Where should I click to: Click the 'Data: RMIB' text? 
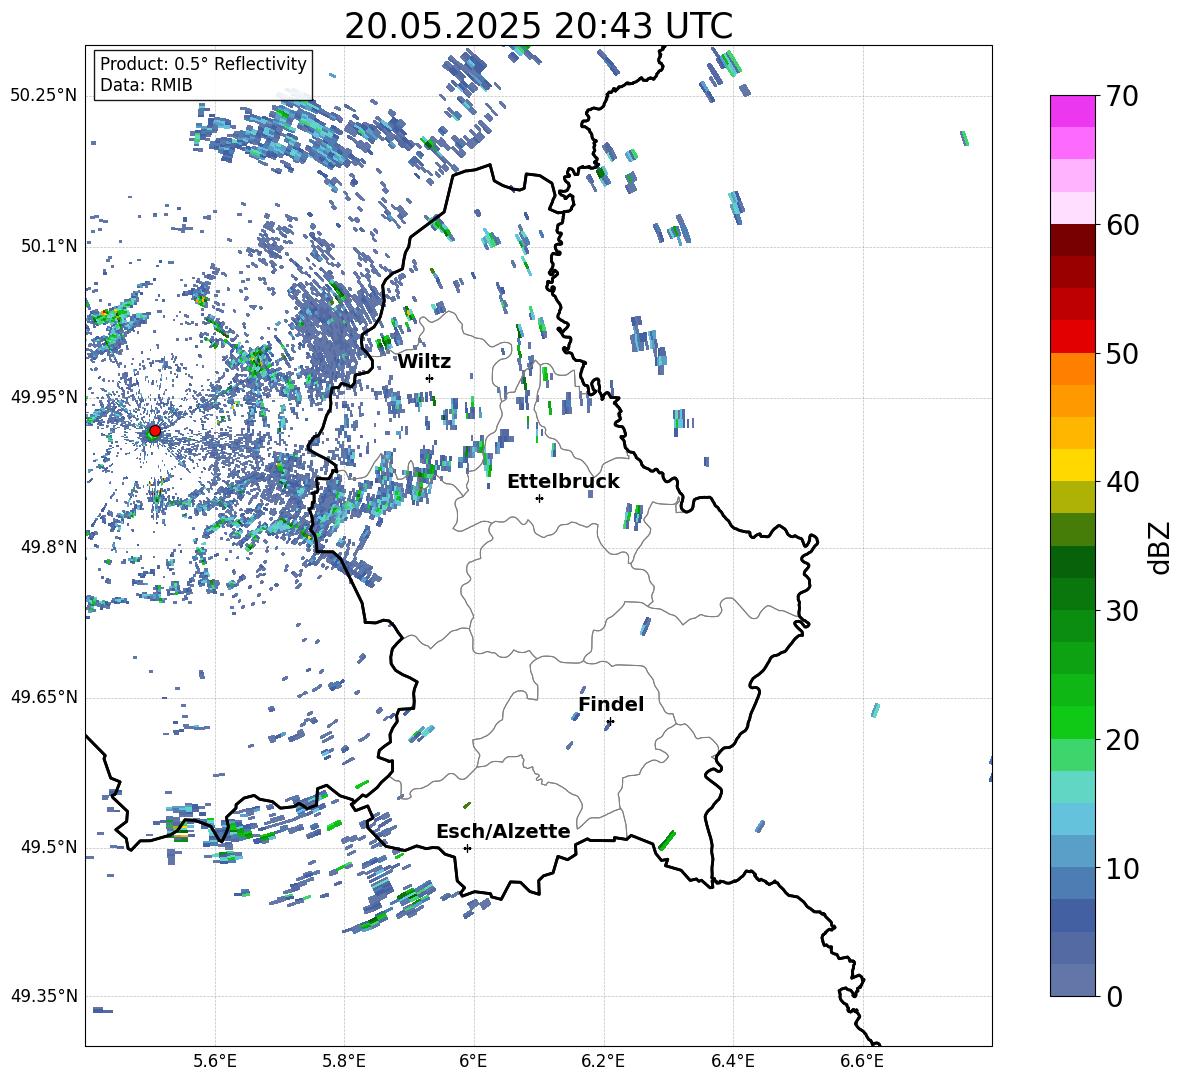[x=146, y=85]
